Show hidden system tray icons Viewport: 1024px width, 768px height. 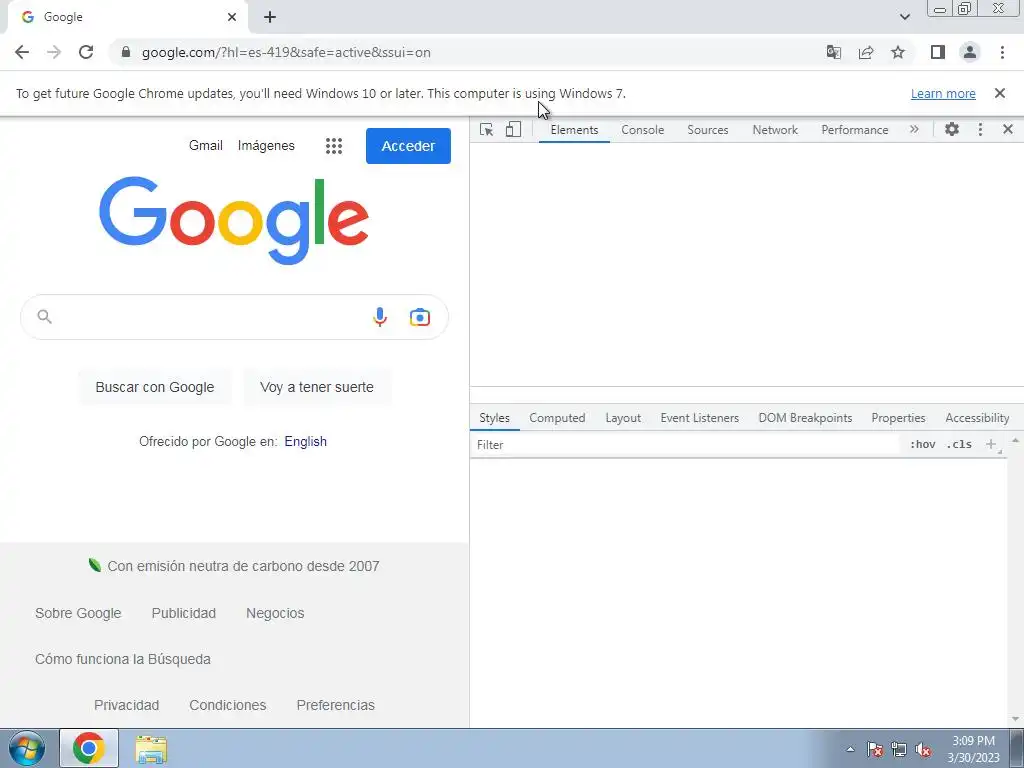850,749
